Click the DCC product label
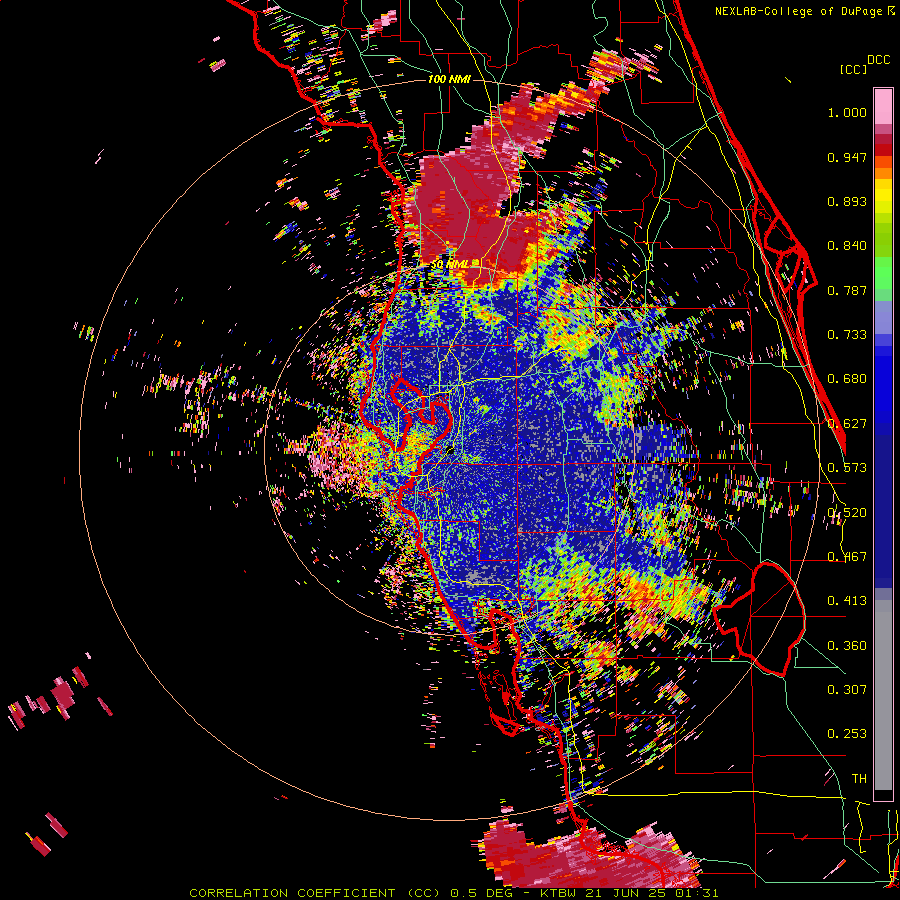Image resolution: width=900 pixels, height=900 pixels. (878, 60)
